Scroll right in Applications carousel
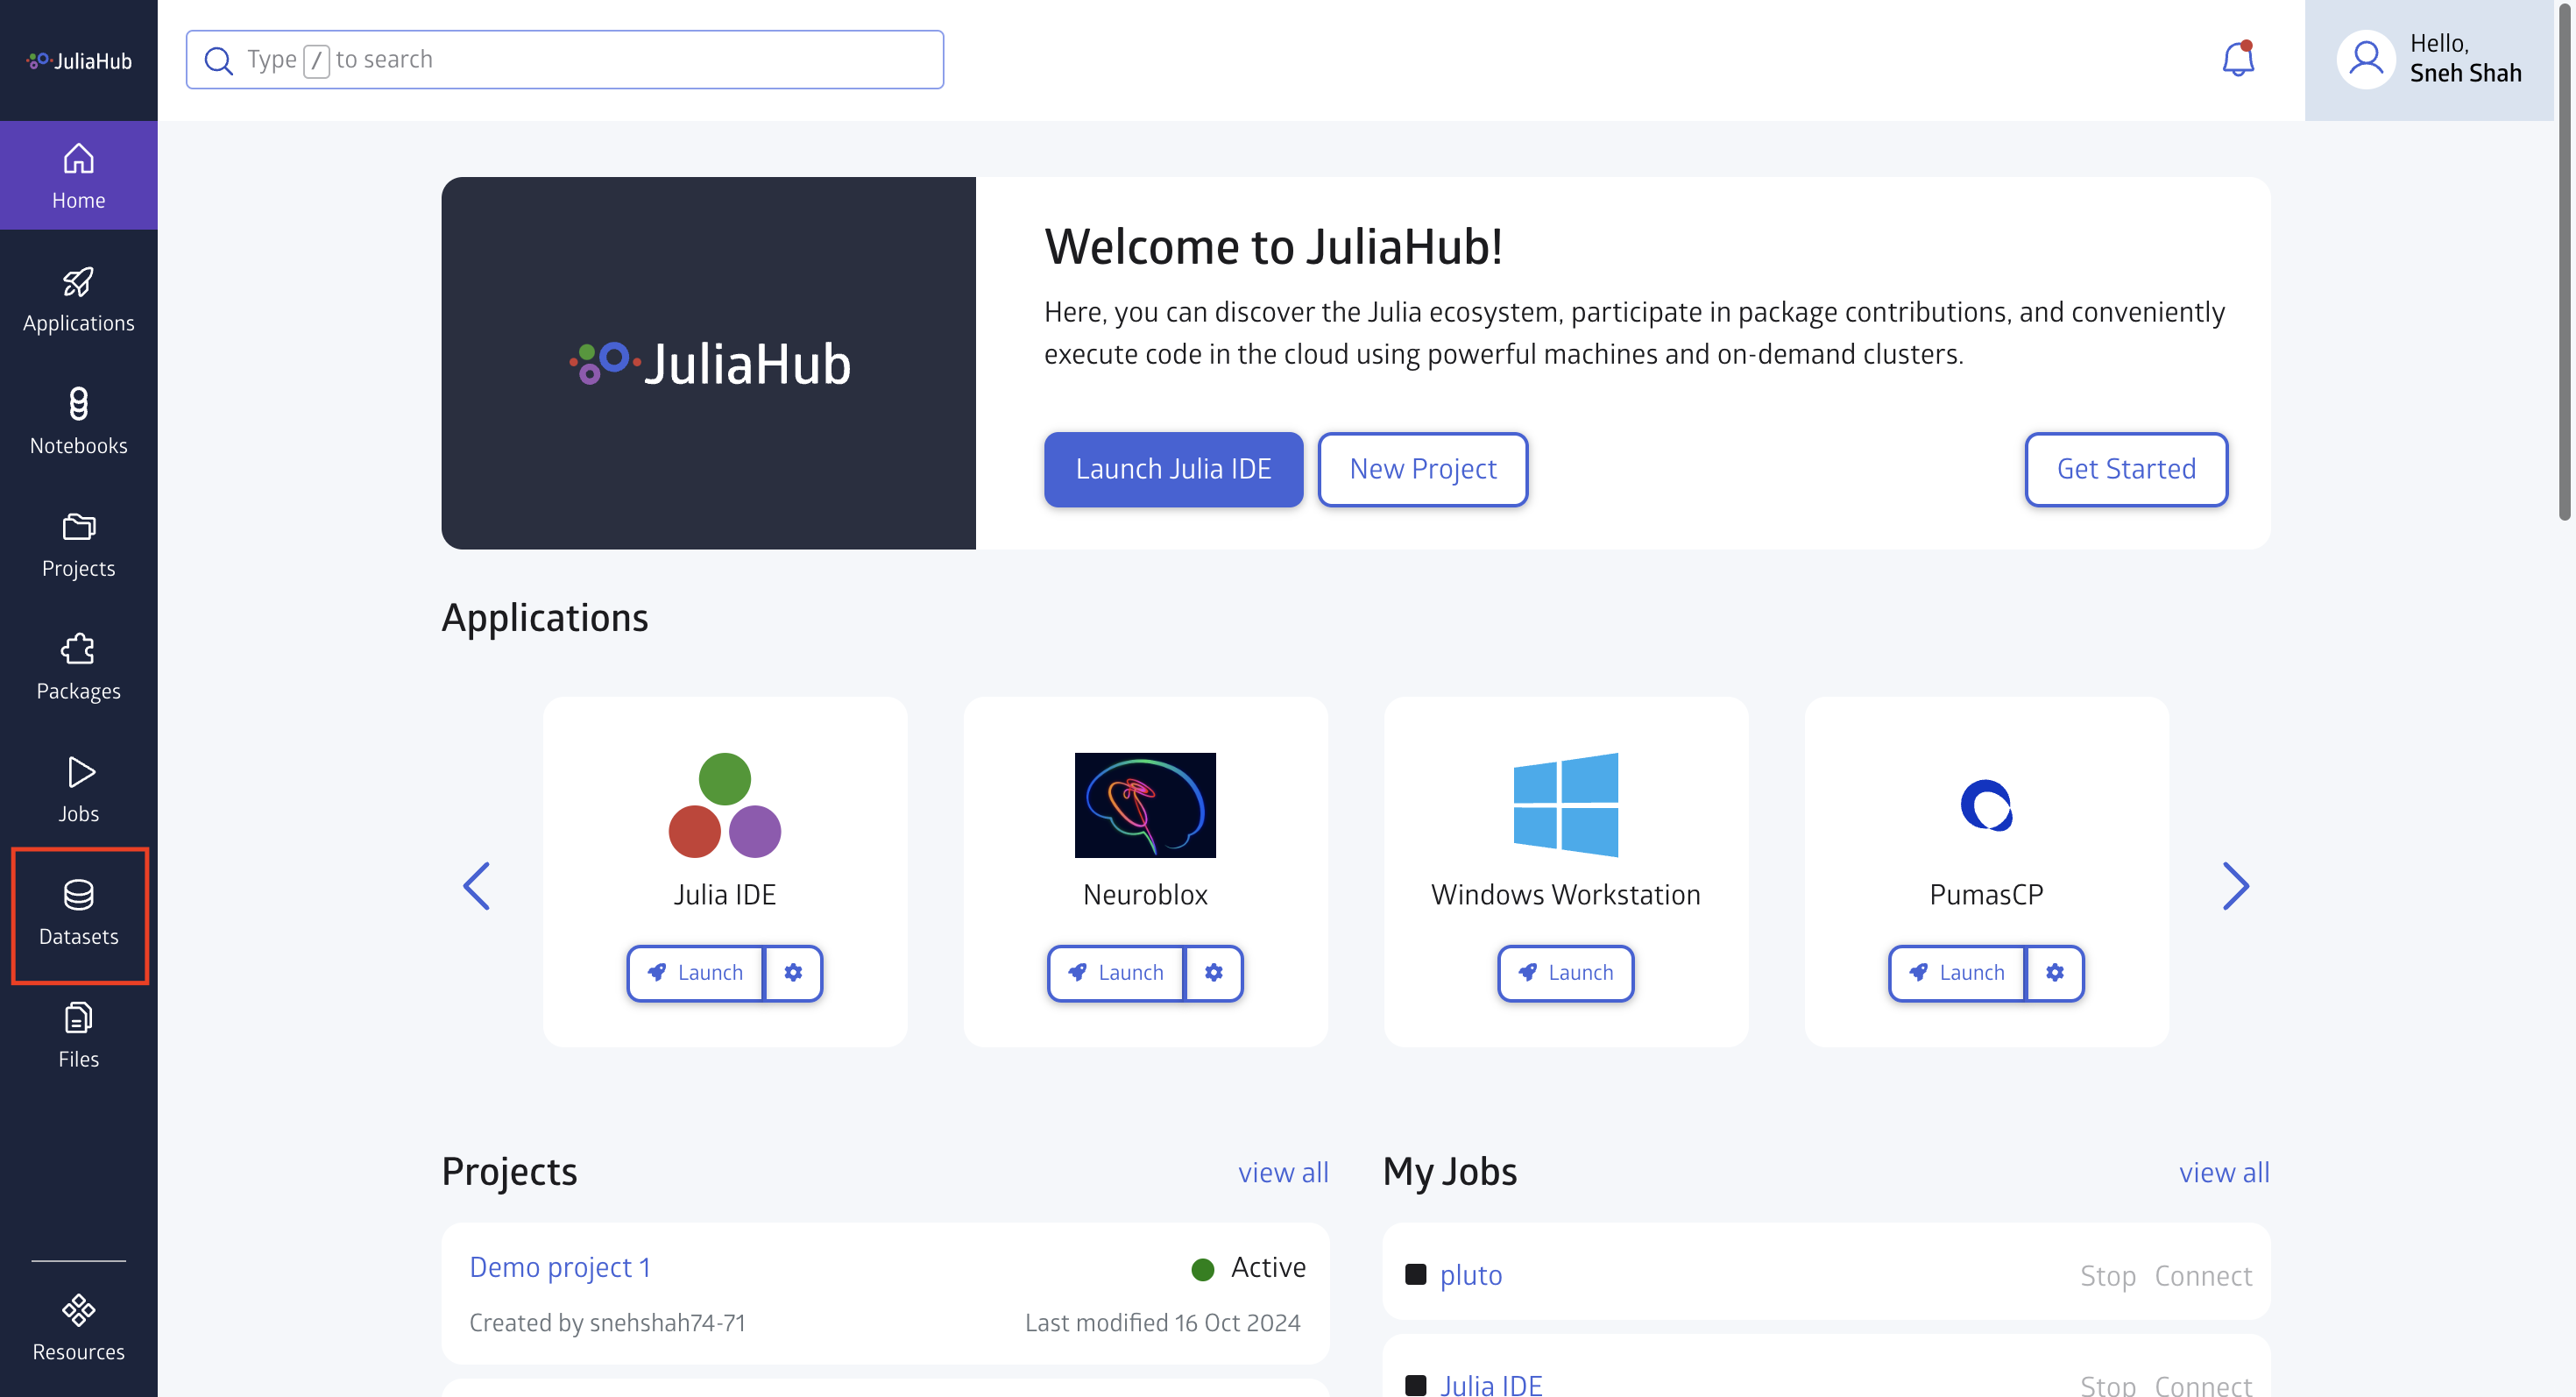2576x1397 pixels. [x=2235, y=886]
